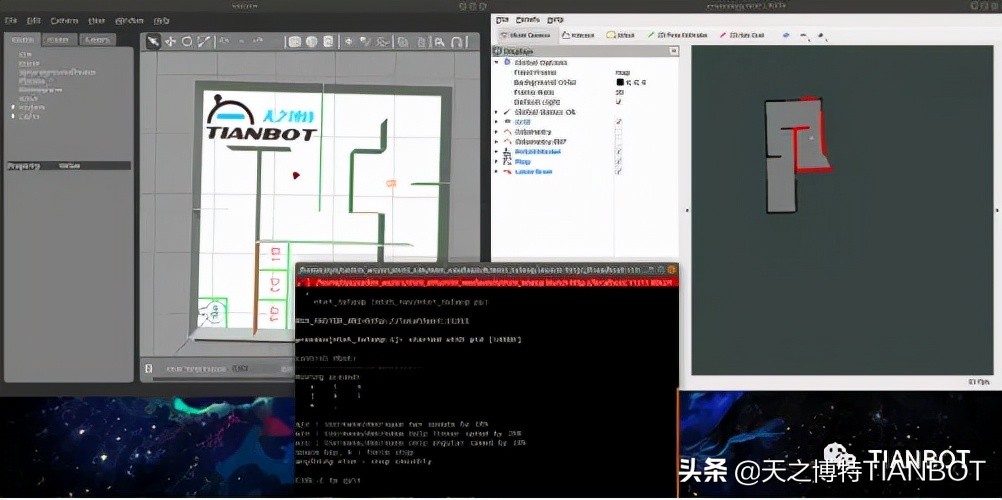
Task: Toggle the LaserScan display checkbox
Action: 619,171
